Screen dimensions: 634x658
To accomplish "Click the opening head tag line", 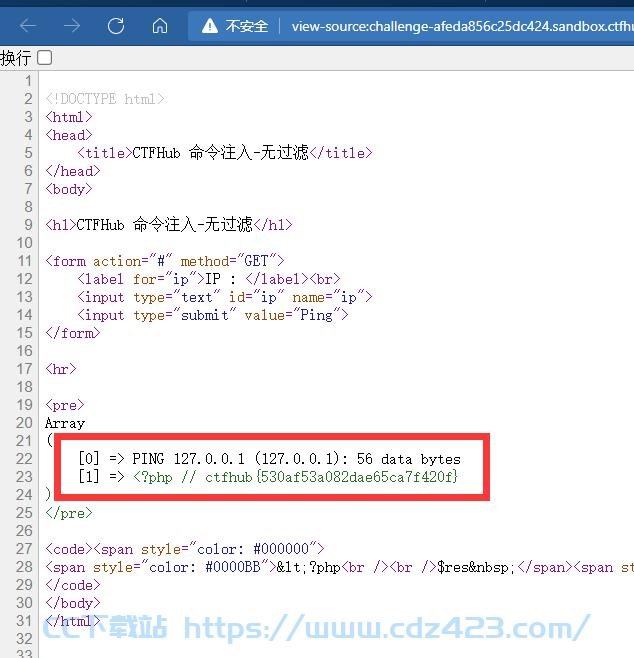I will click(x=69, y=135).
